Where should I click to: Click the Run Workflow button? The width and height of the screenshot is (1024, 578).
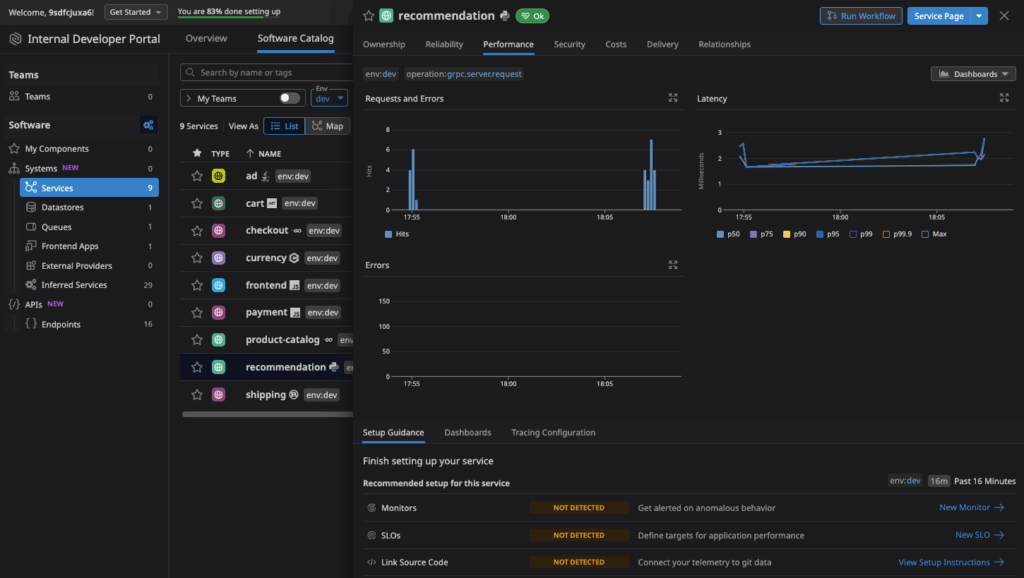click(x=860, y=16)
